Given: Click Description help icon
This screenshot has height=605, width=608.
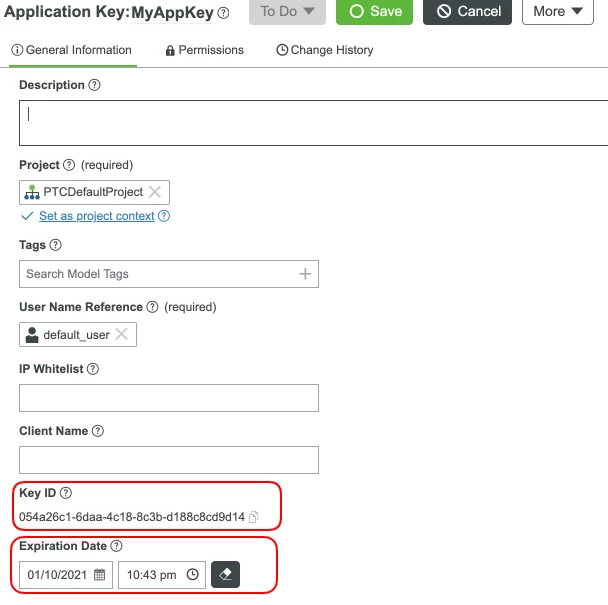Looking at the screenshot, I should [x=94, y=85].
